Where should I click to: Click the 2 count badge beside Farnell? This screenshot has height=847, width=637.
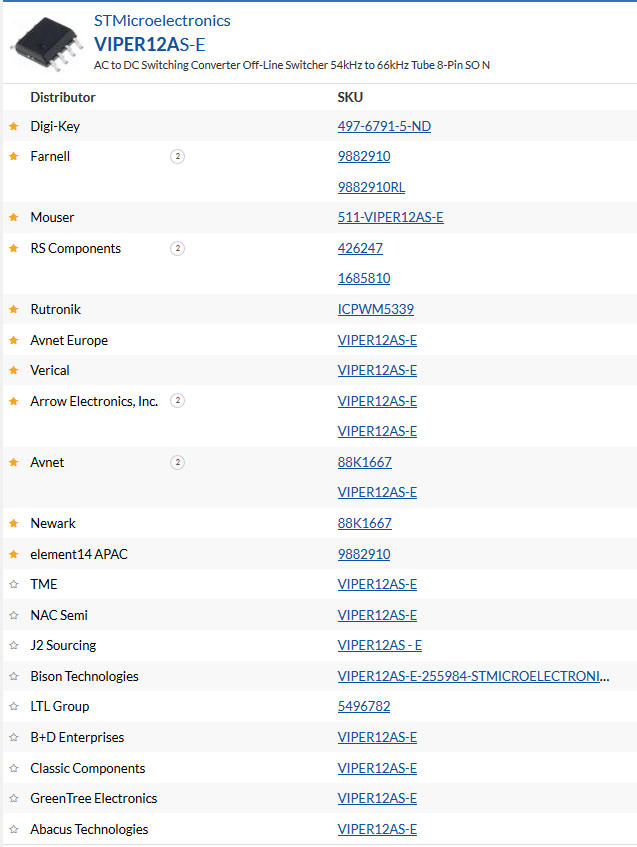[x=177, y=157]
